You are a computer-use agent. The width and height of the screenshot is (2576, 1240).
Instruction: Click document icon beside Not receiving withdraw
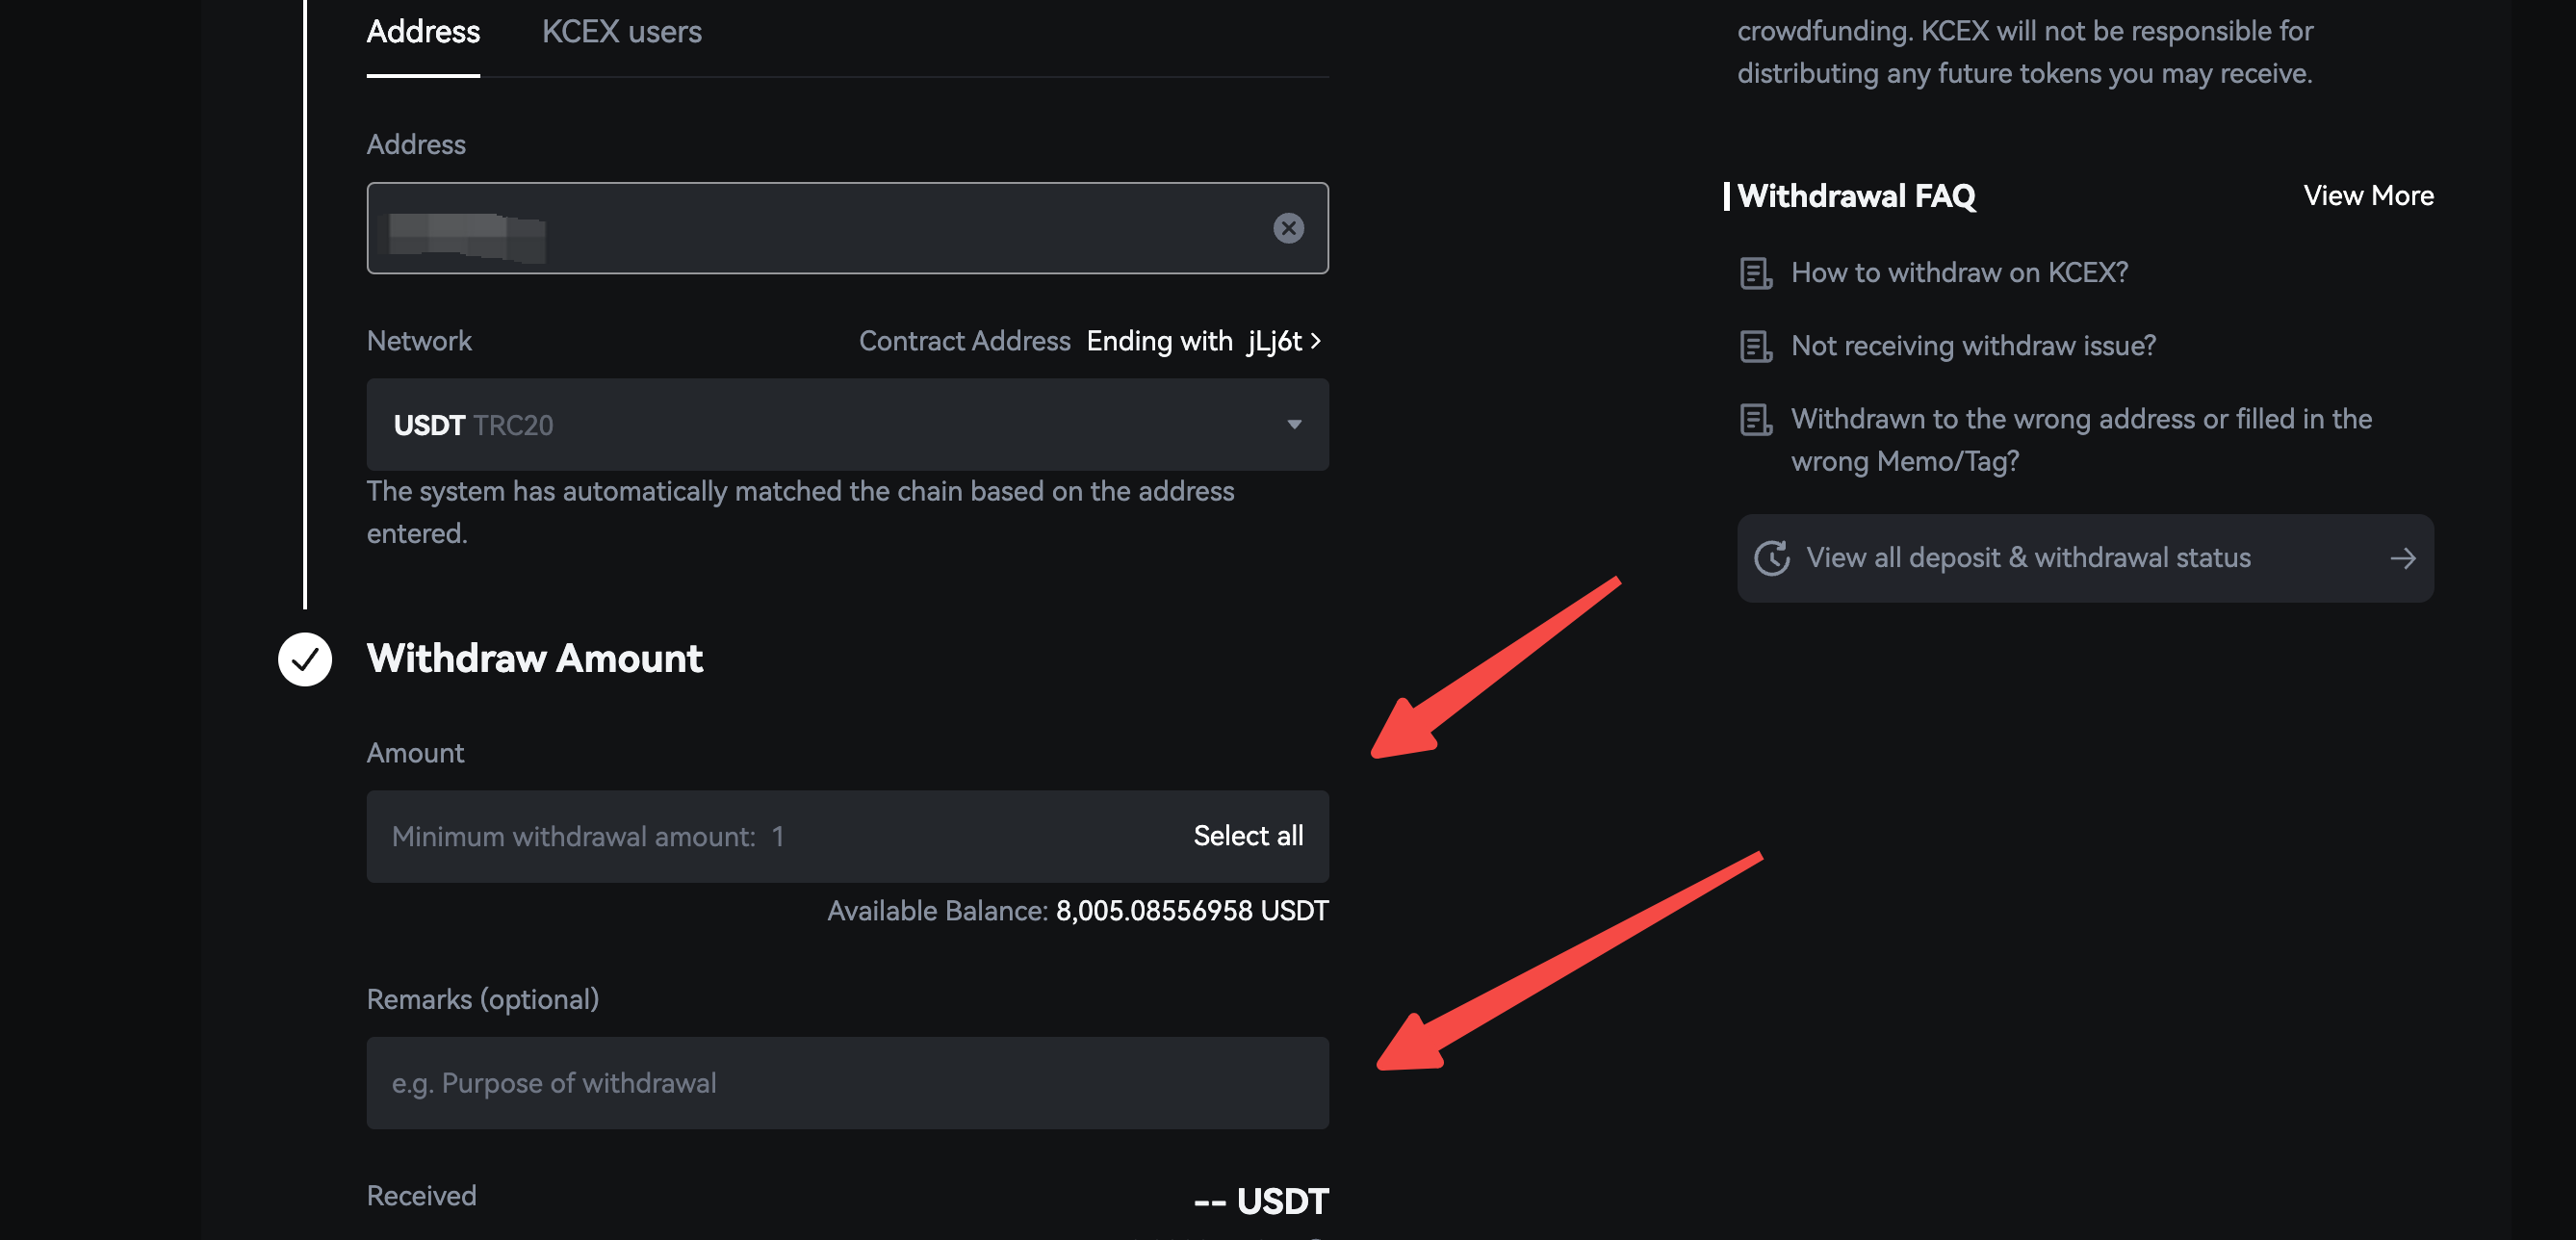coord(1756,346)
